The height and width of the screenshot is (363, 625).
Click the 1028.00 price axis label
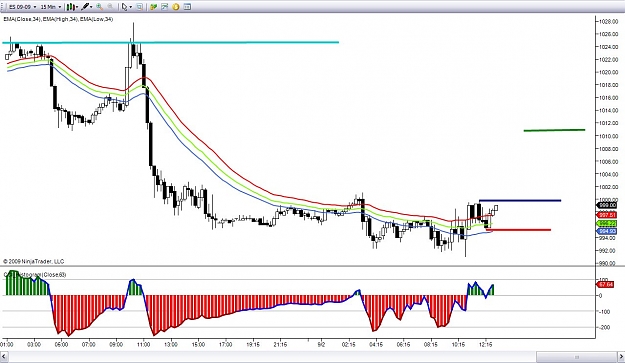point(609,21)
